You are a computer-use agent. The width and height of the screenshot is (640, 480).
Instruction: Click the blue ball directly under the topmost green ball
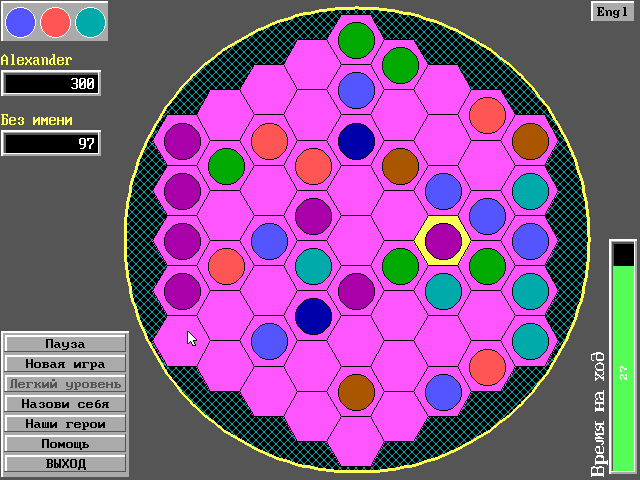click(x=356, y=91)
